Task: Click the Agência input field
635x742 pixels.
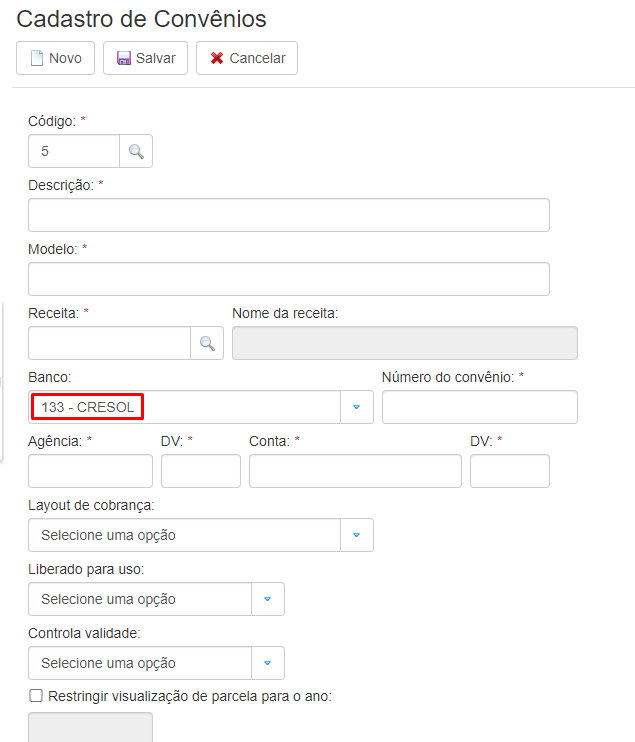Action: pyautogui.click(x=90, y=471)
